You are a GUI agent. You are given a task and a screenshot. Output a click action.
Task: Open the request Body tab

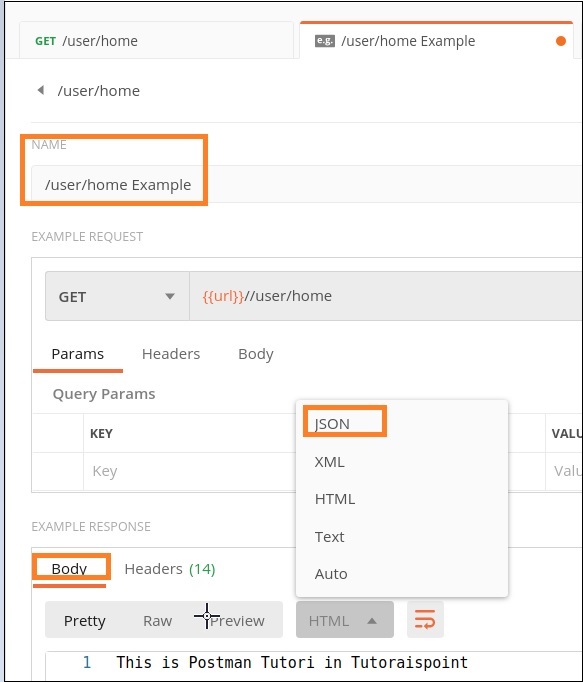pos(256,354)
